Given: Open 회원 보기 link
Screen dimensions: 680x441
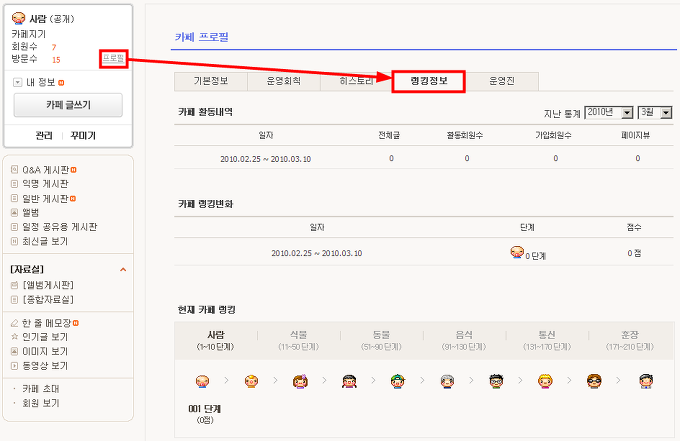Looking at the screenshot, I should [41, 403].
